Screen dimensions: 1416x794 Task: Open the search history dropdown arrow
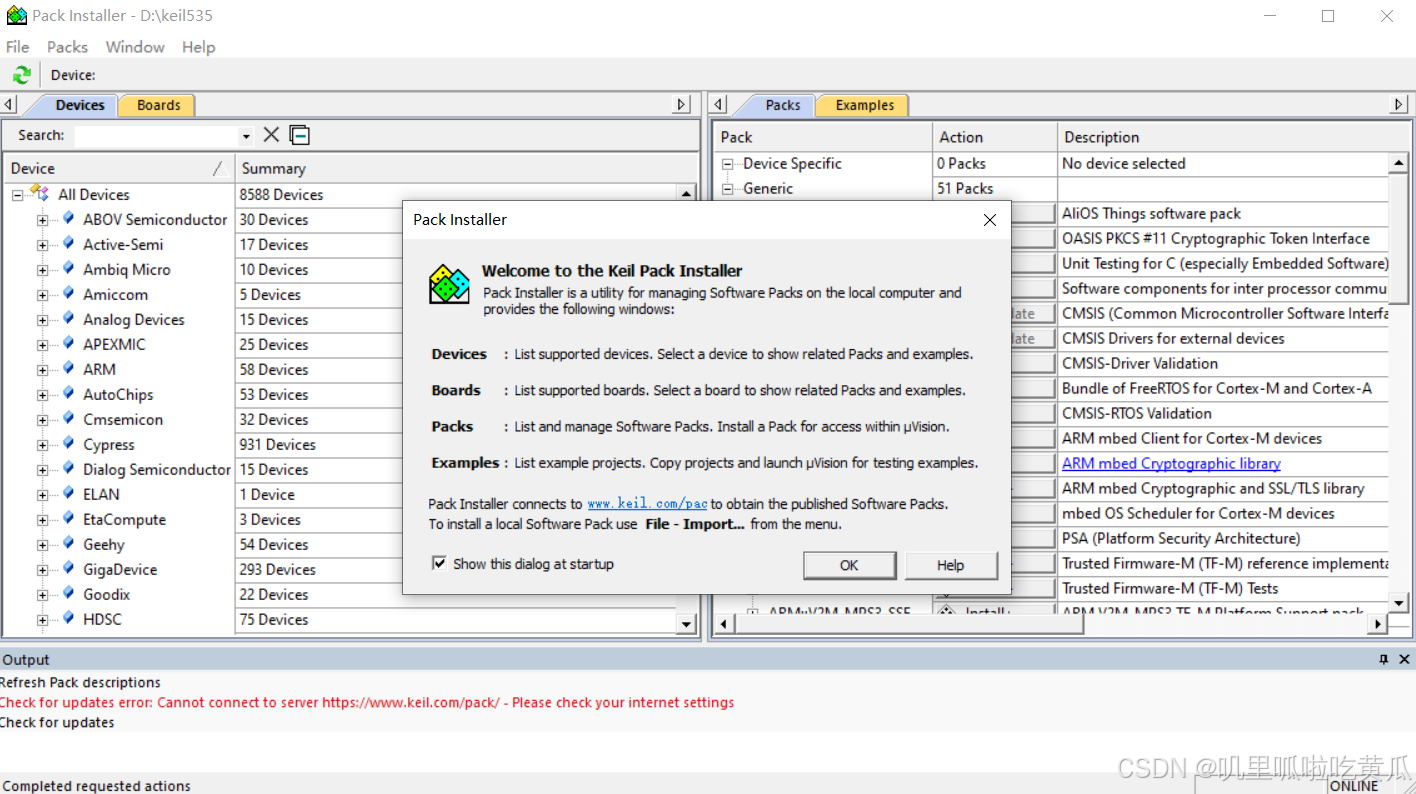246,136
